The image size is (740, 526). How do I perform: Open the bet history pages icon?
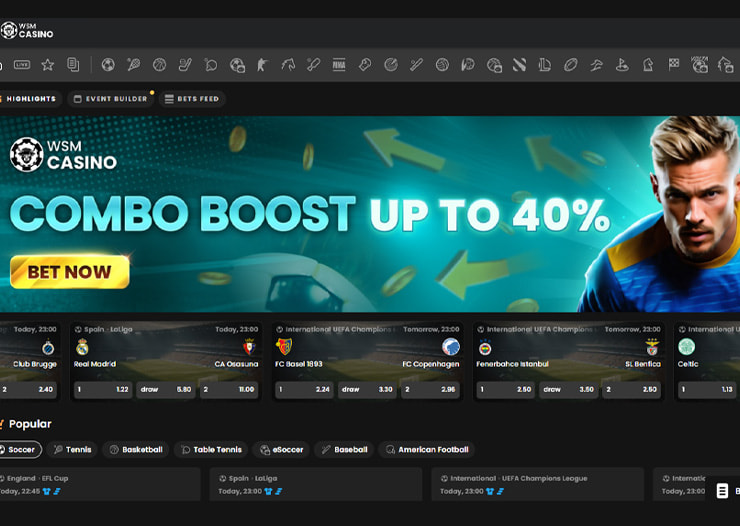tap(73, 65)
